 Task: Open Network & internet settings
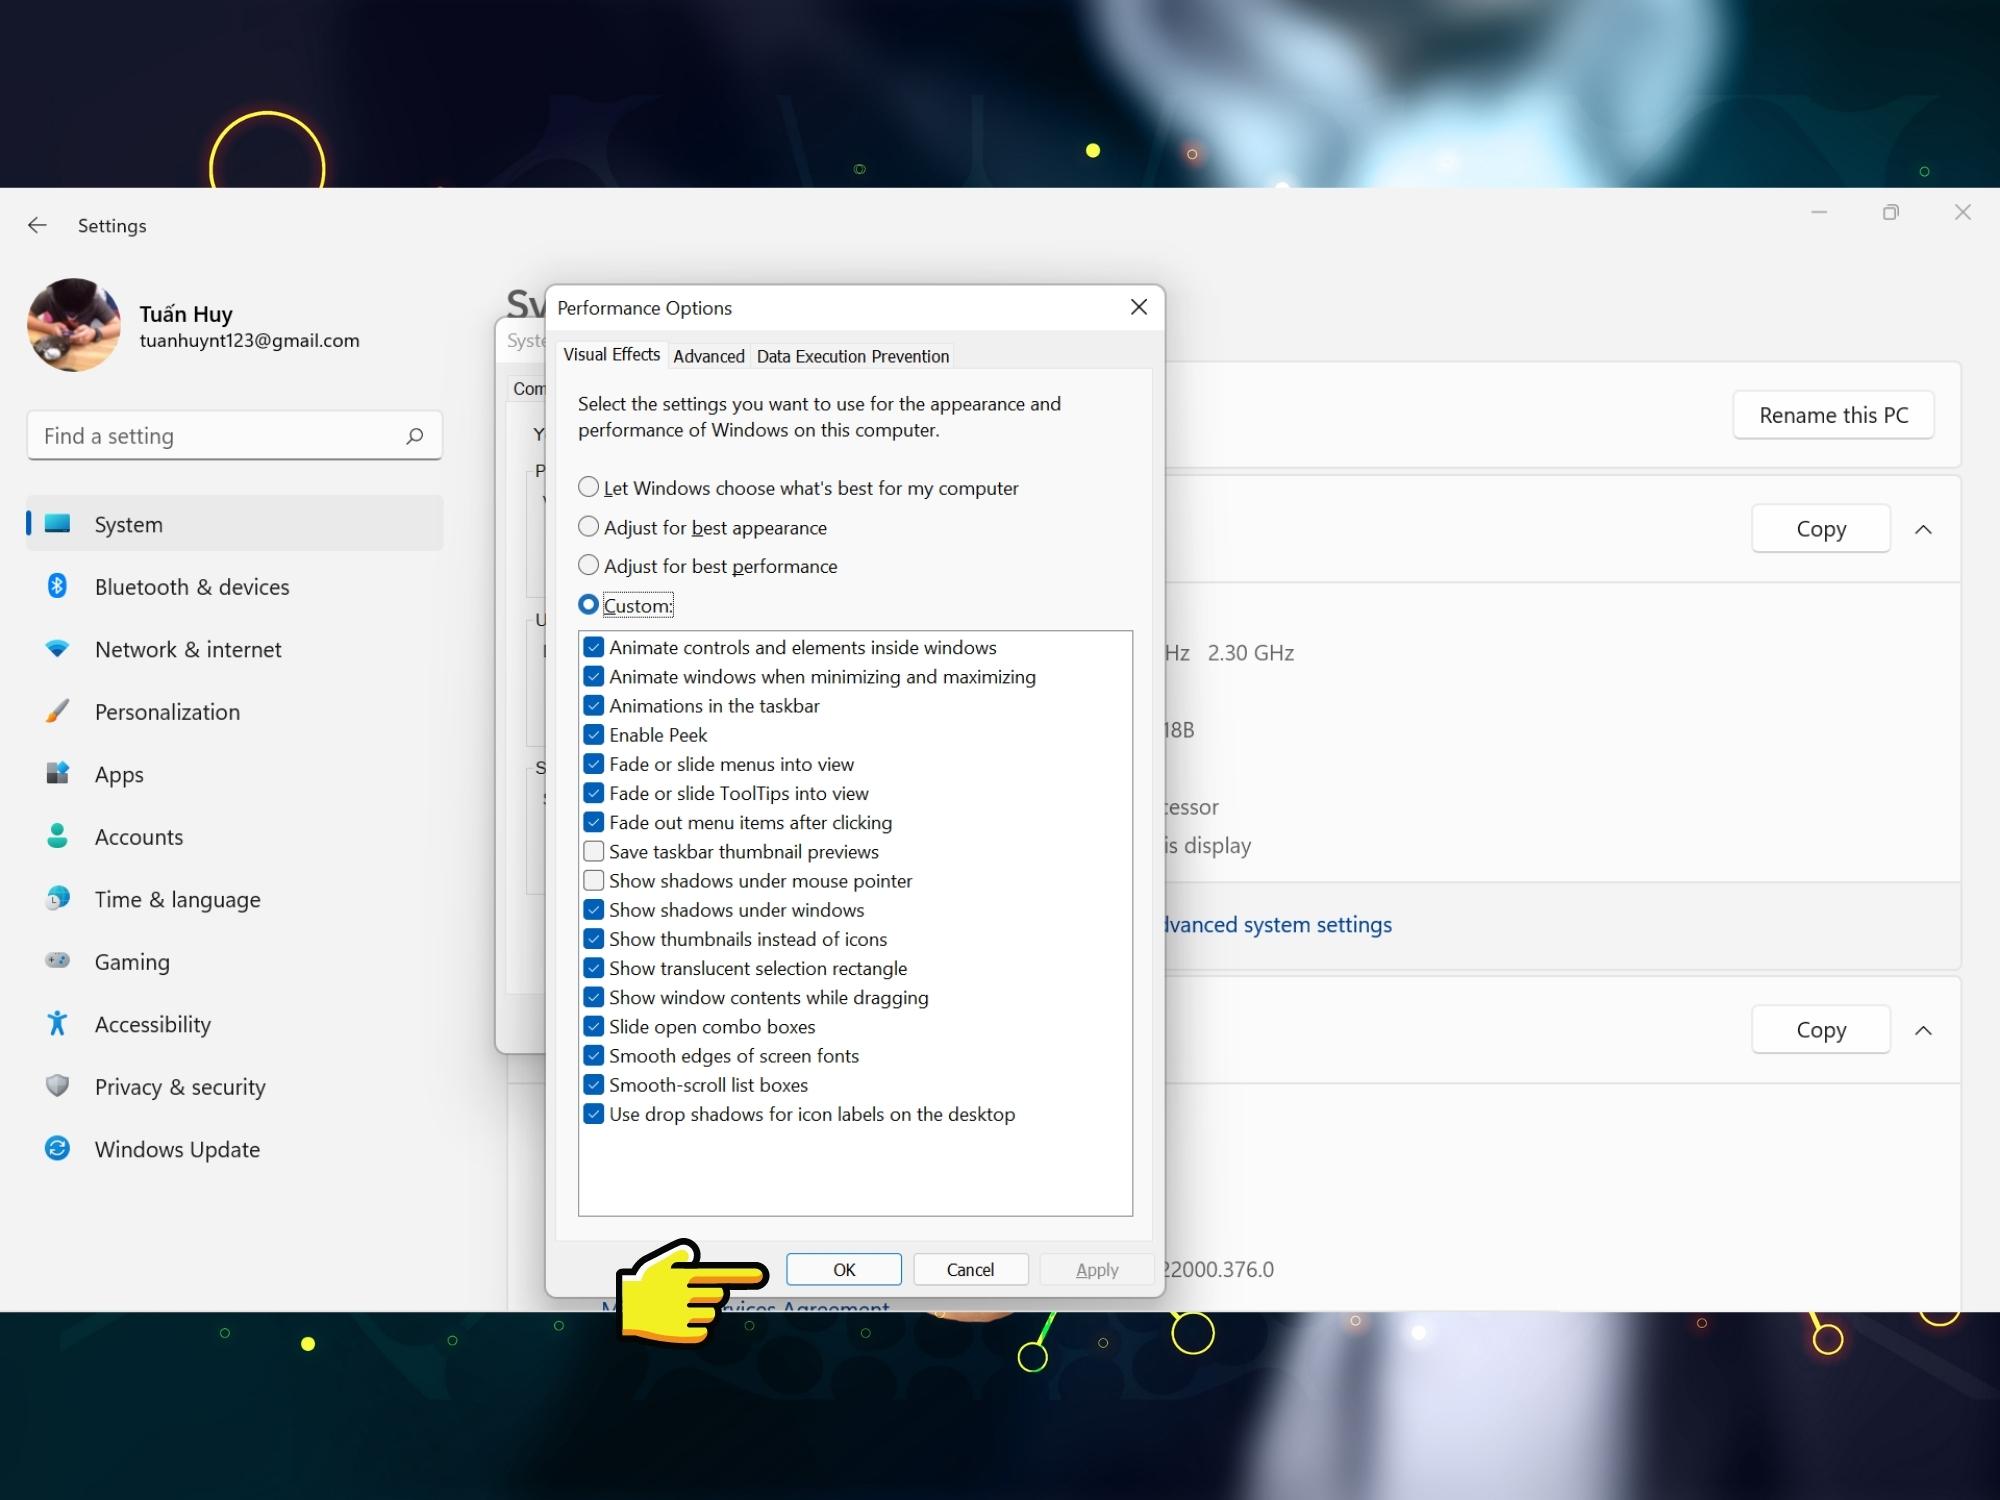(234, 649)
